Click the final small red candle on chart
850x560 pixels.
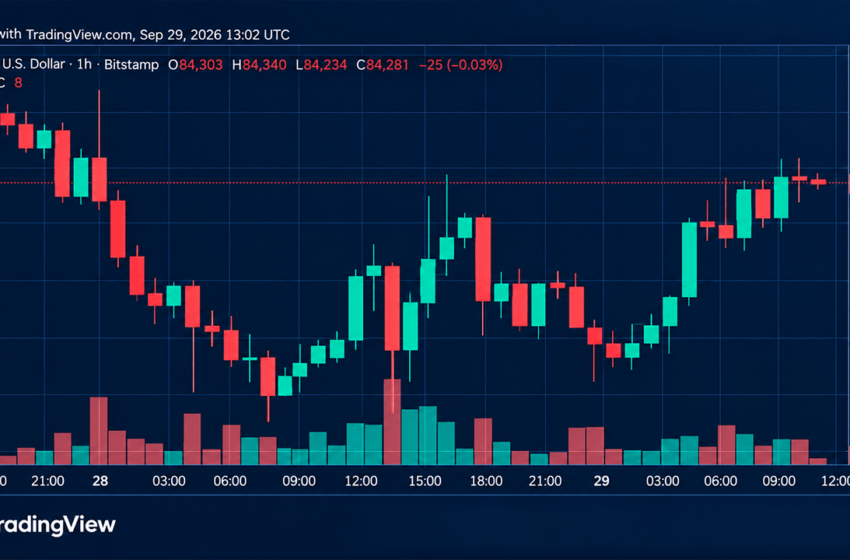click(x=818, y=182)
